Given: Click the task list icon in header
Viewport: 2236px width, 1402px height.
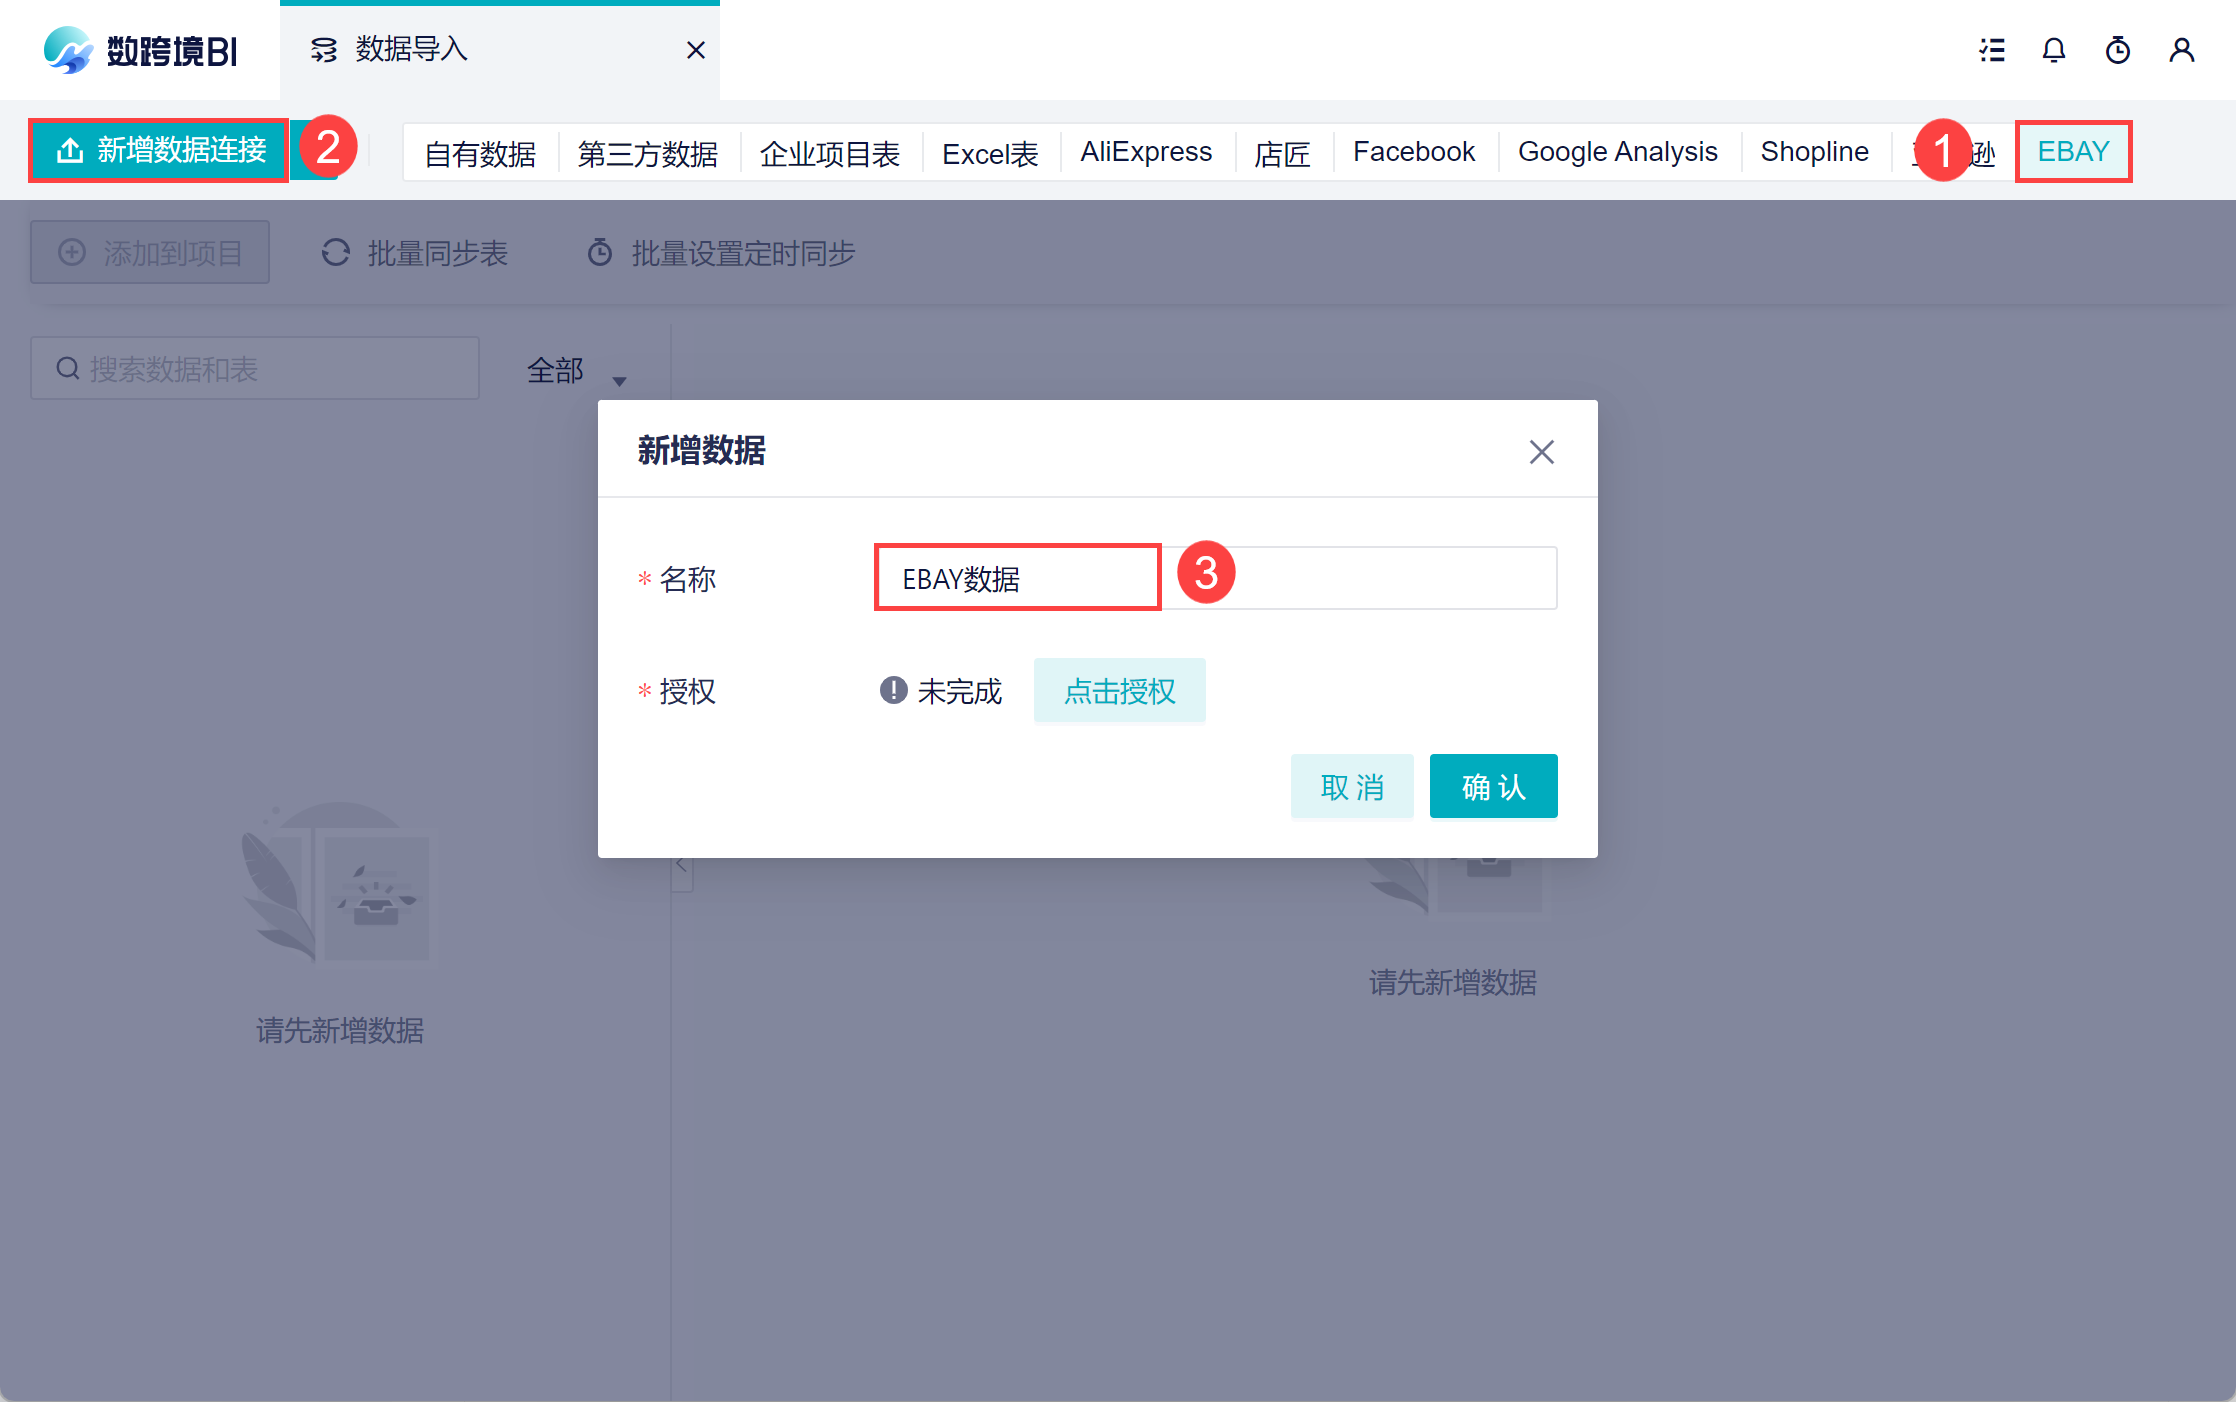Looking at the screenshot, I should tap(1991, 50).
